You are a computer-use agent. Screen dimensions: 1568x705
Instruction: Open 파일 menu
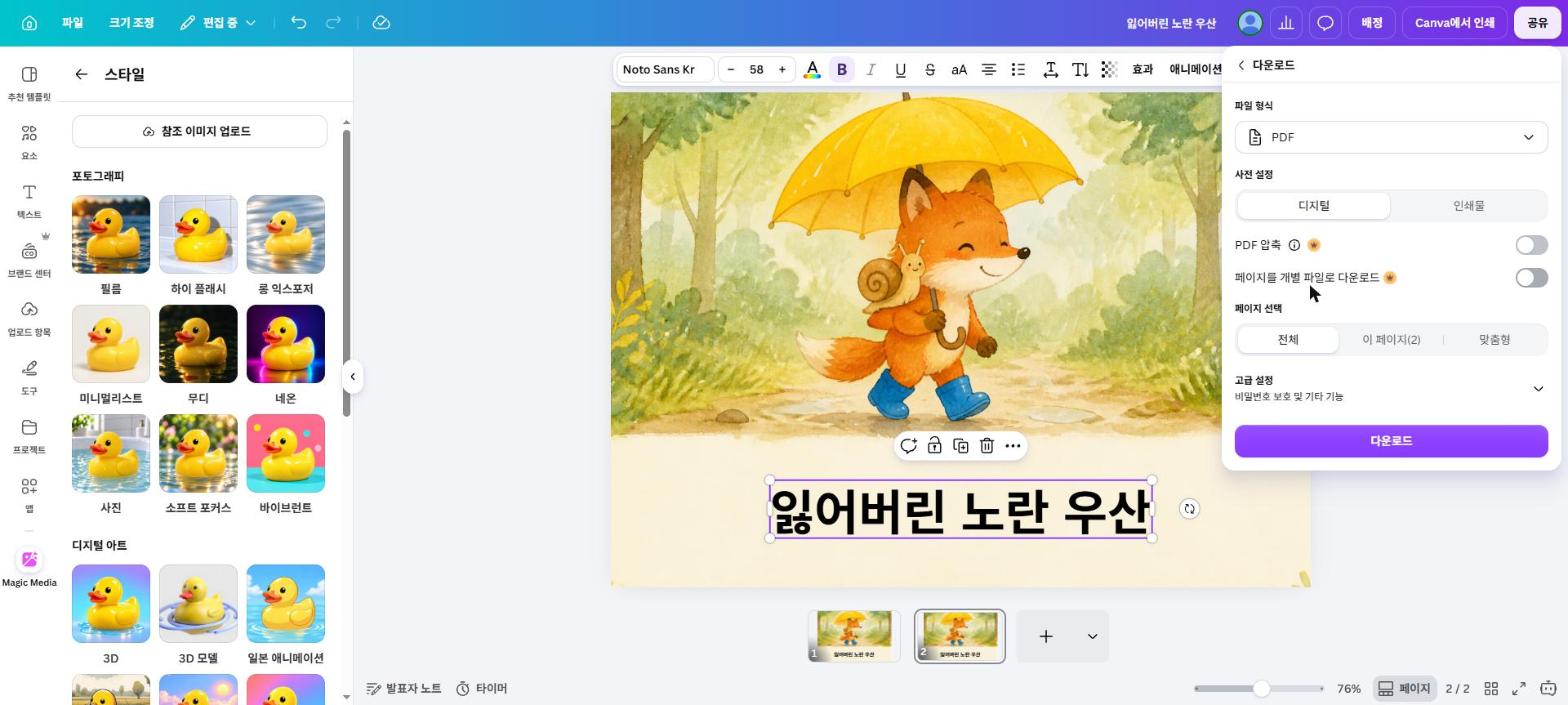72,22
